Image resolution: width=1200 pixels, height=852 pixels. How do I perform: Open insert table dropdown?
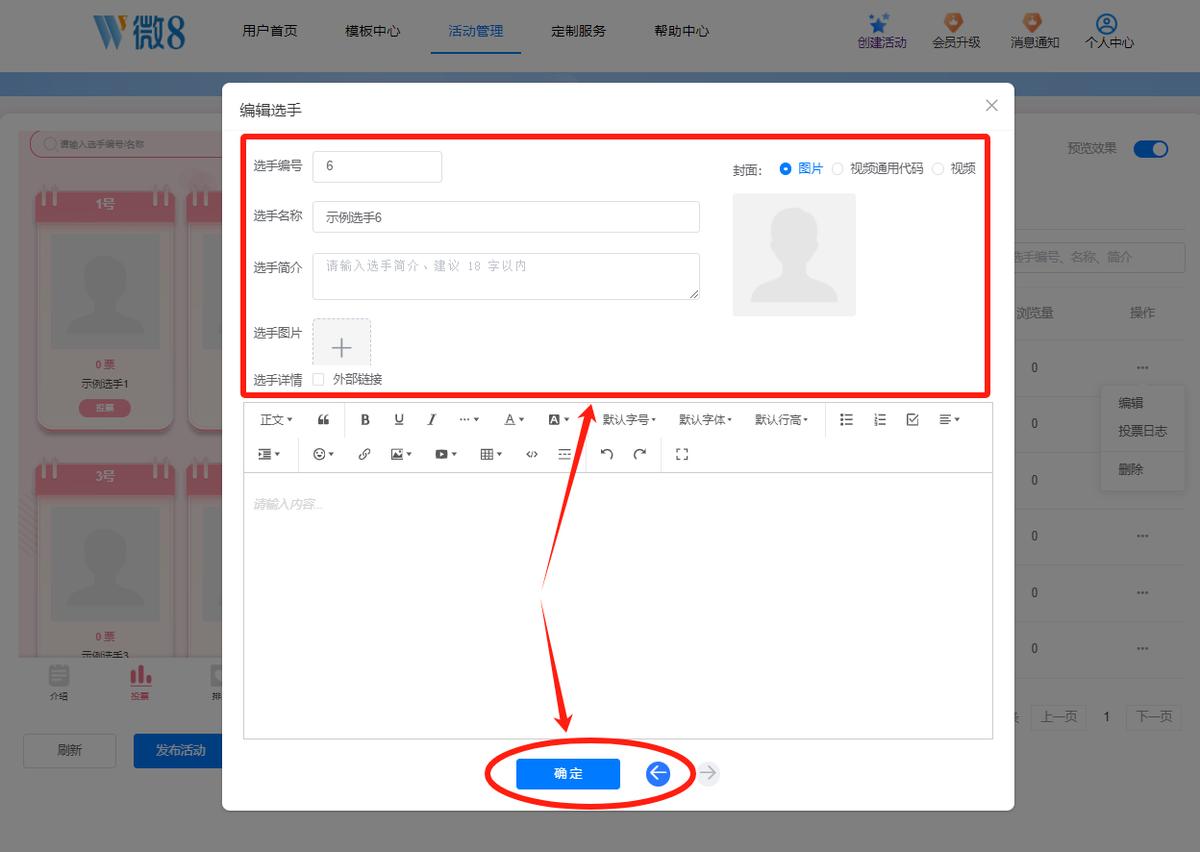tap(491, 454)
